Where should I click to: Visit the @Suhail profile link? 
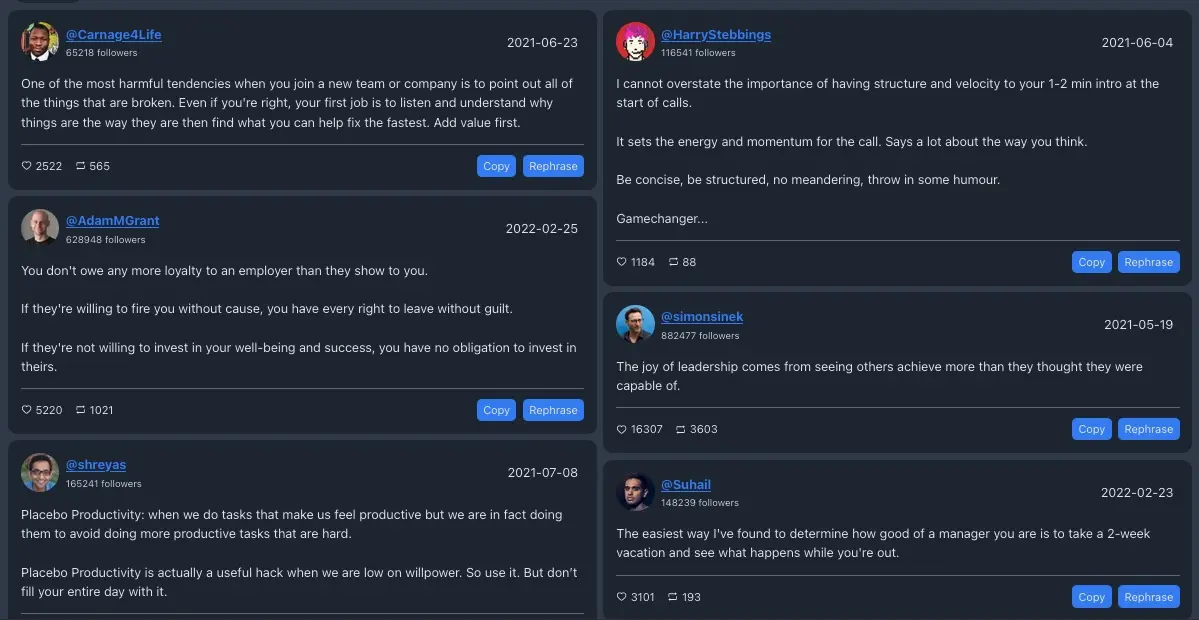pyautogui.click(x=686, y=485)
